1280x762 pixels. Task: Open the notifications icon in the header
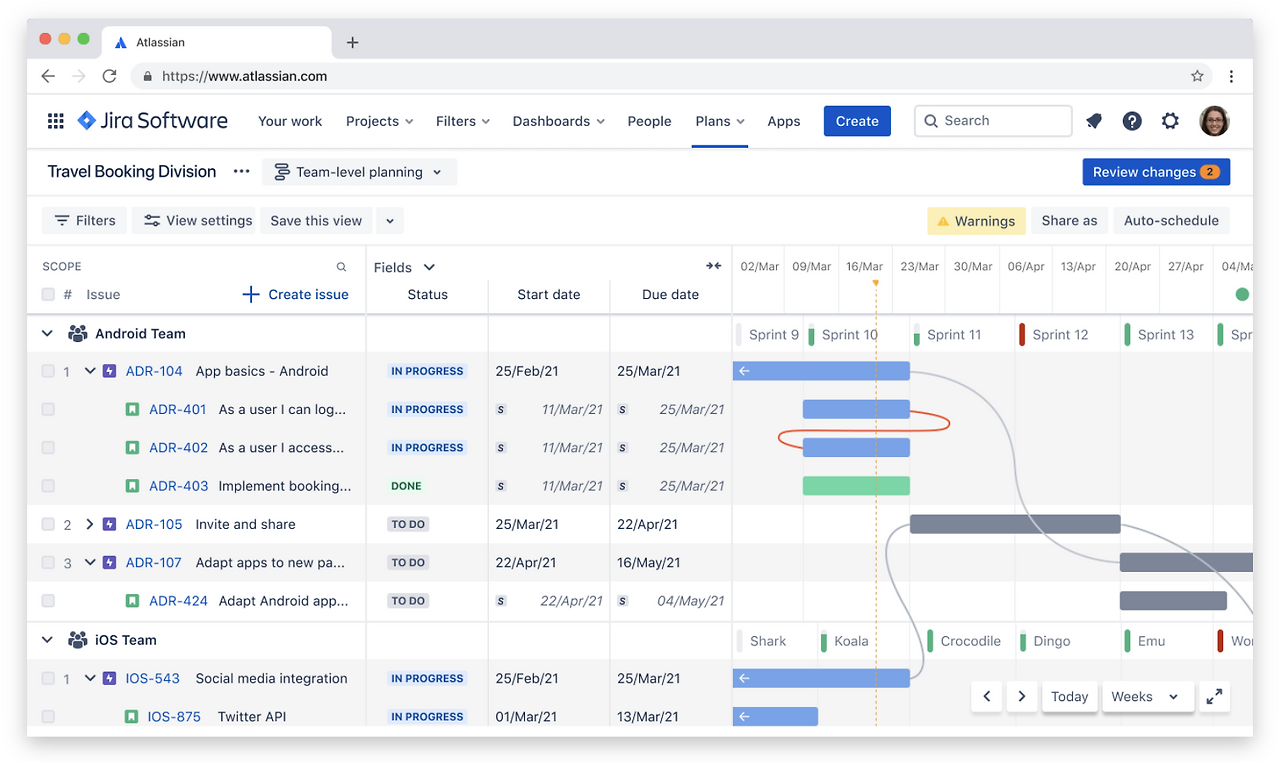[x=1094, y=121]
